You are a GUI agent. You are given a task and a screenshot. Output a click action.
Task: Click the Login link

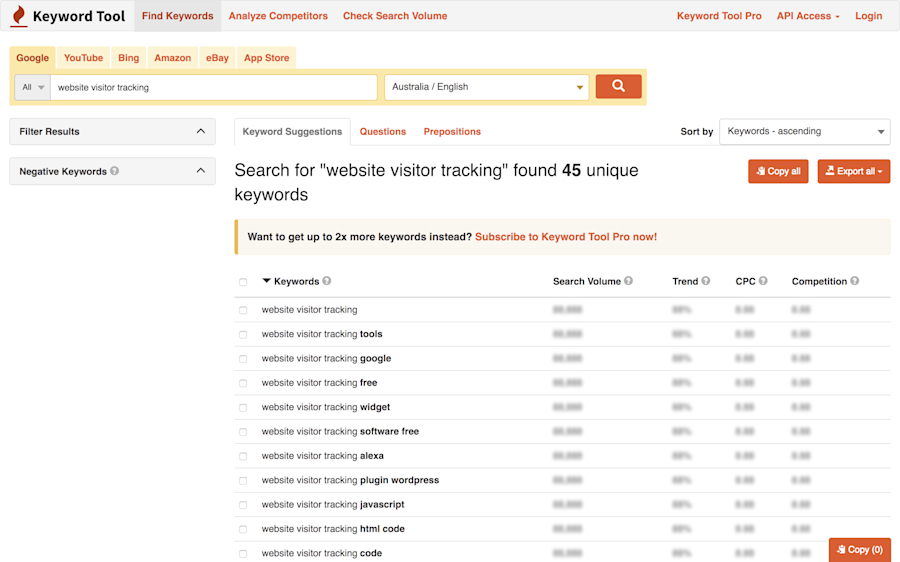pos(868,16)
